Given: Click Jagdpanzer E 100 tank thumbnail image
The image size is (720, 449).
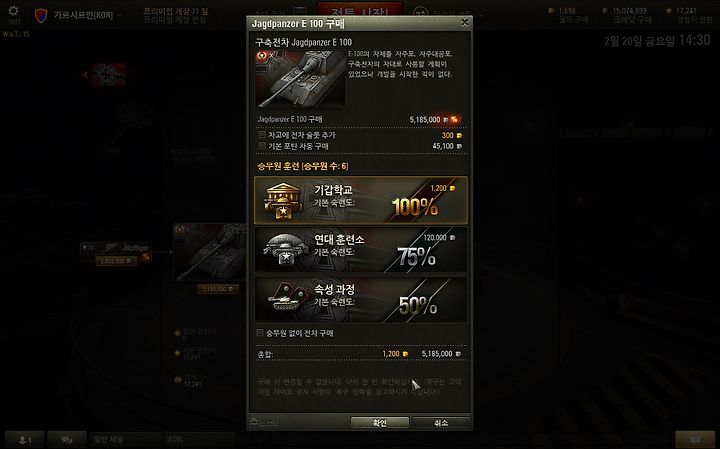Looking at the screenshot, I should (x=300, y=79).
